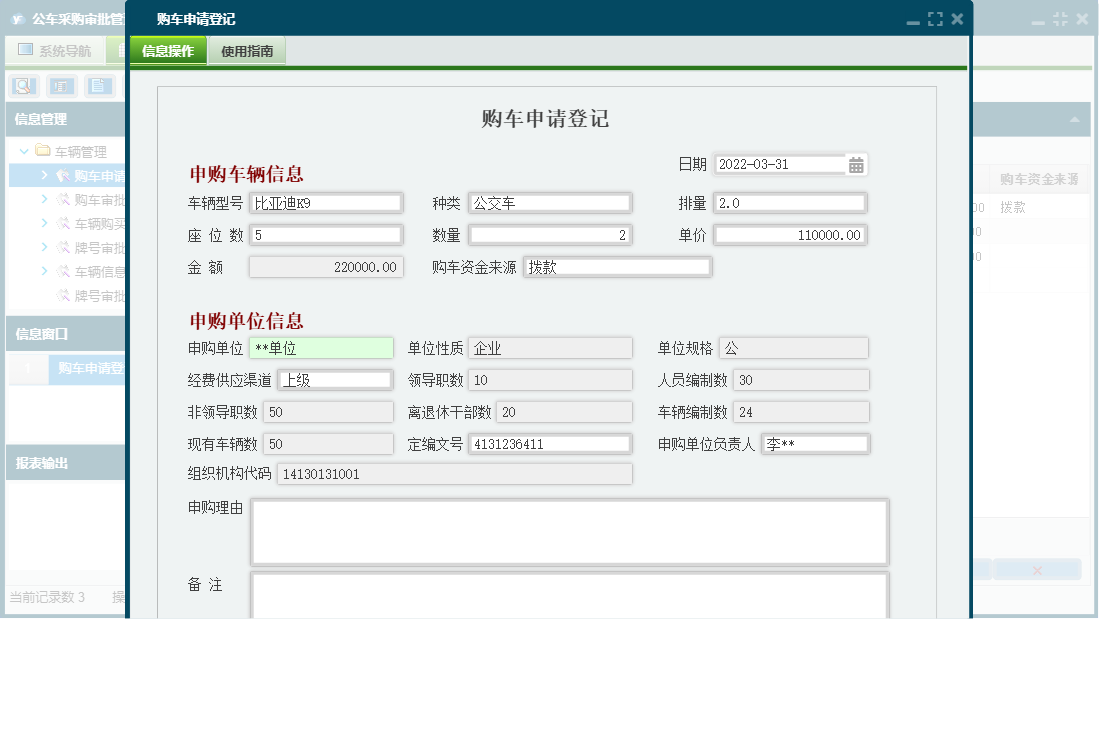Expand the 牌号审批 tree item
This screenshot has height=740, width=1099.
point(44,244)
